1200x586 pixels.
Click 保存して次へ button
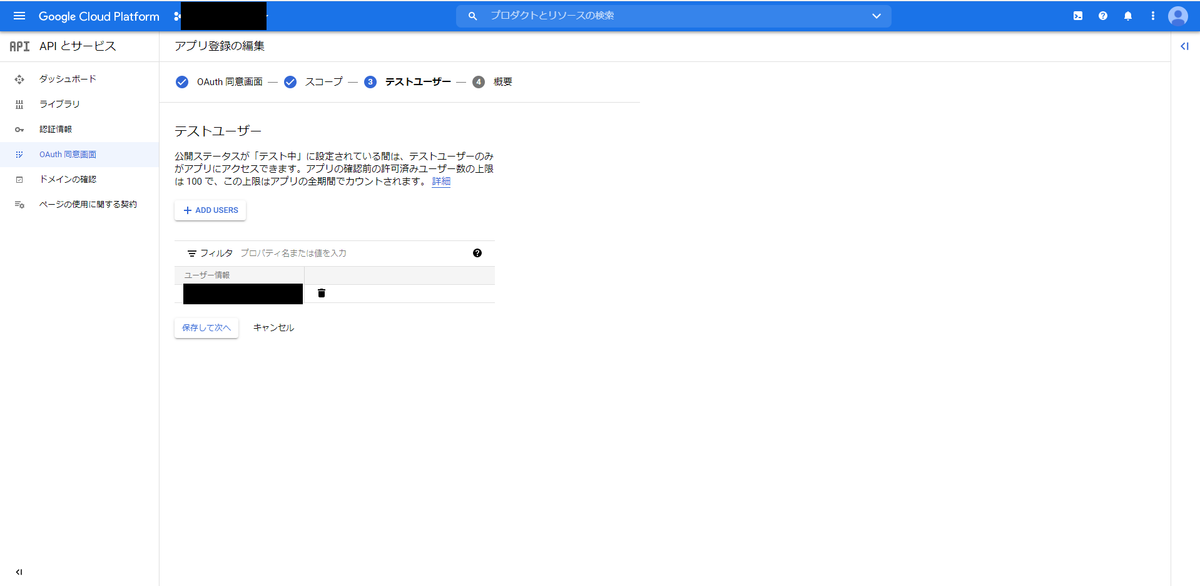click(206, 328)
